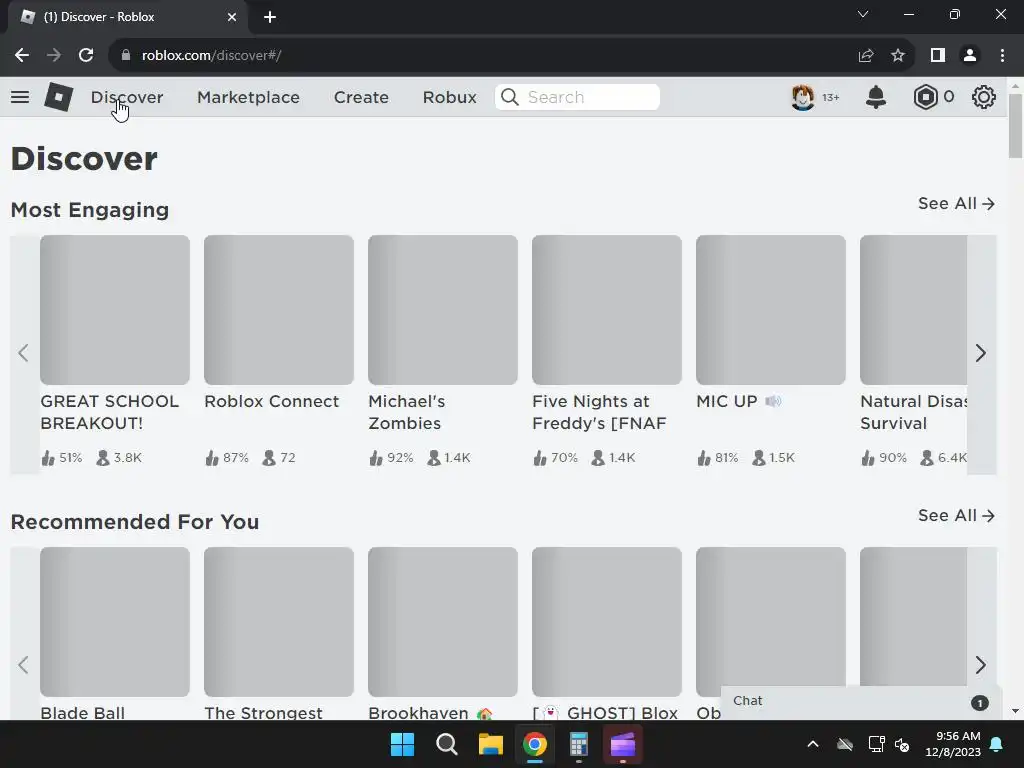Open Michael's Zombies game title
Screen dimensions: 1024x768
[406, 412]
